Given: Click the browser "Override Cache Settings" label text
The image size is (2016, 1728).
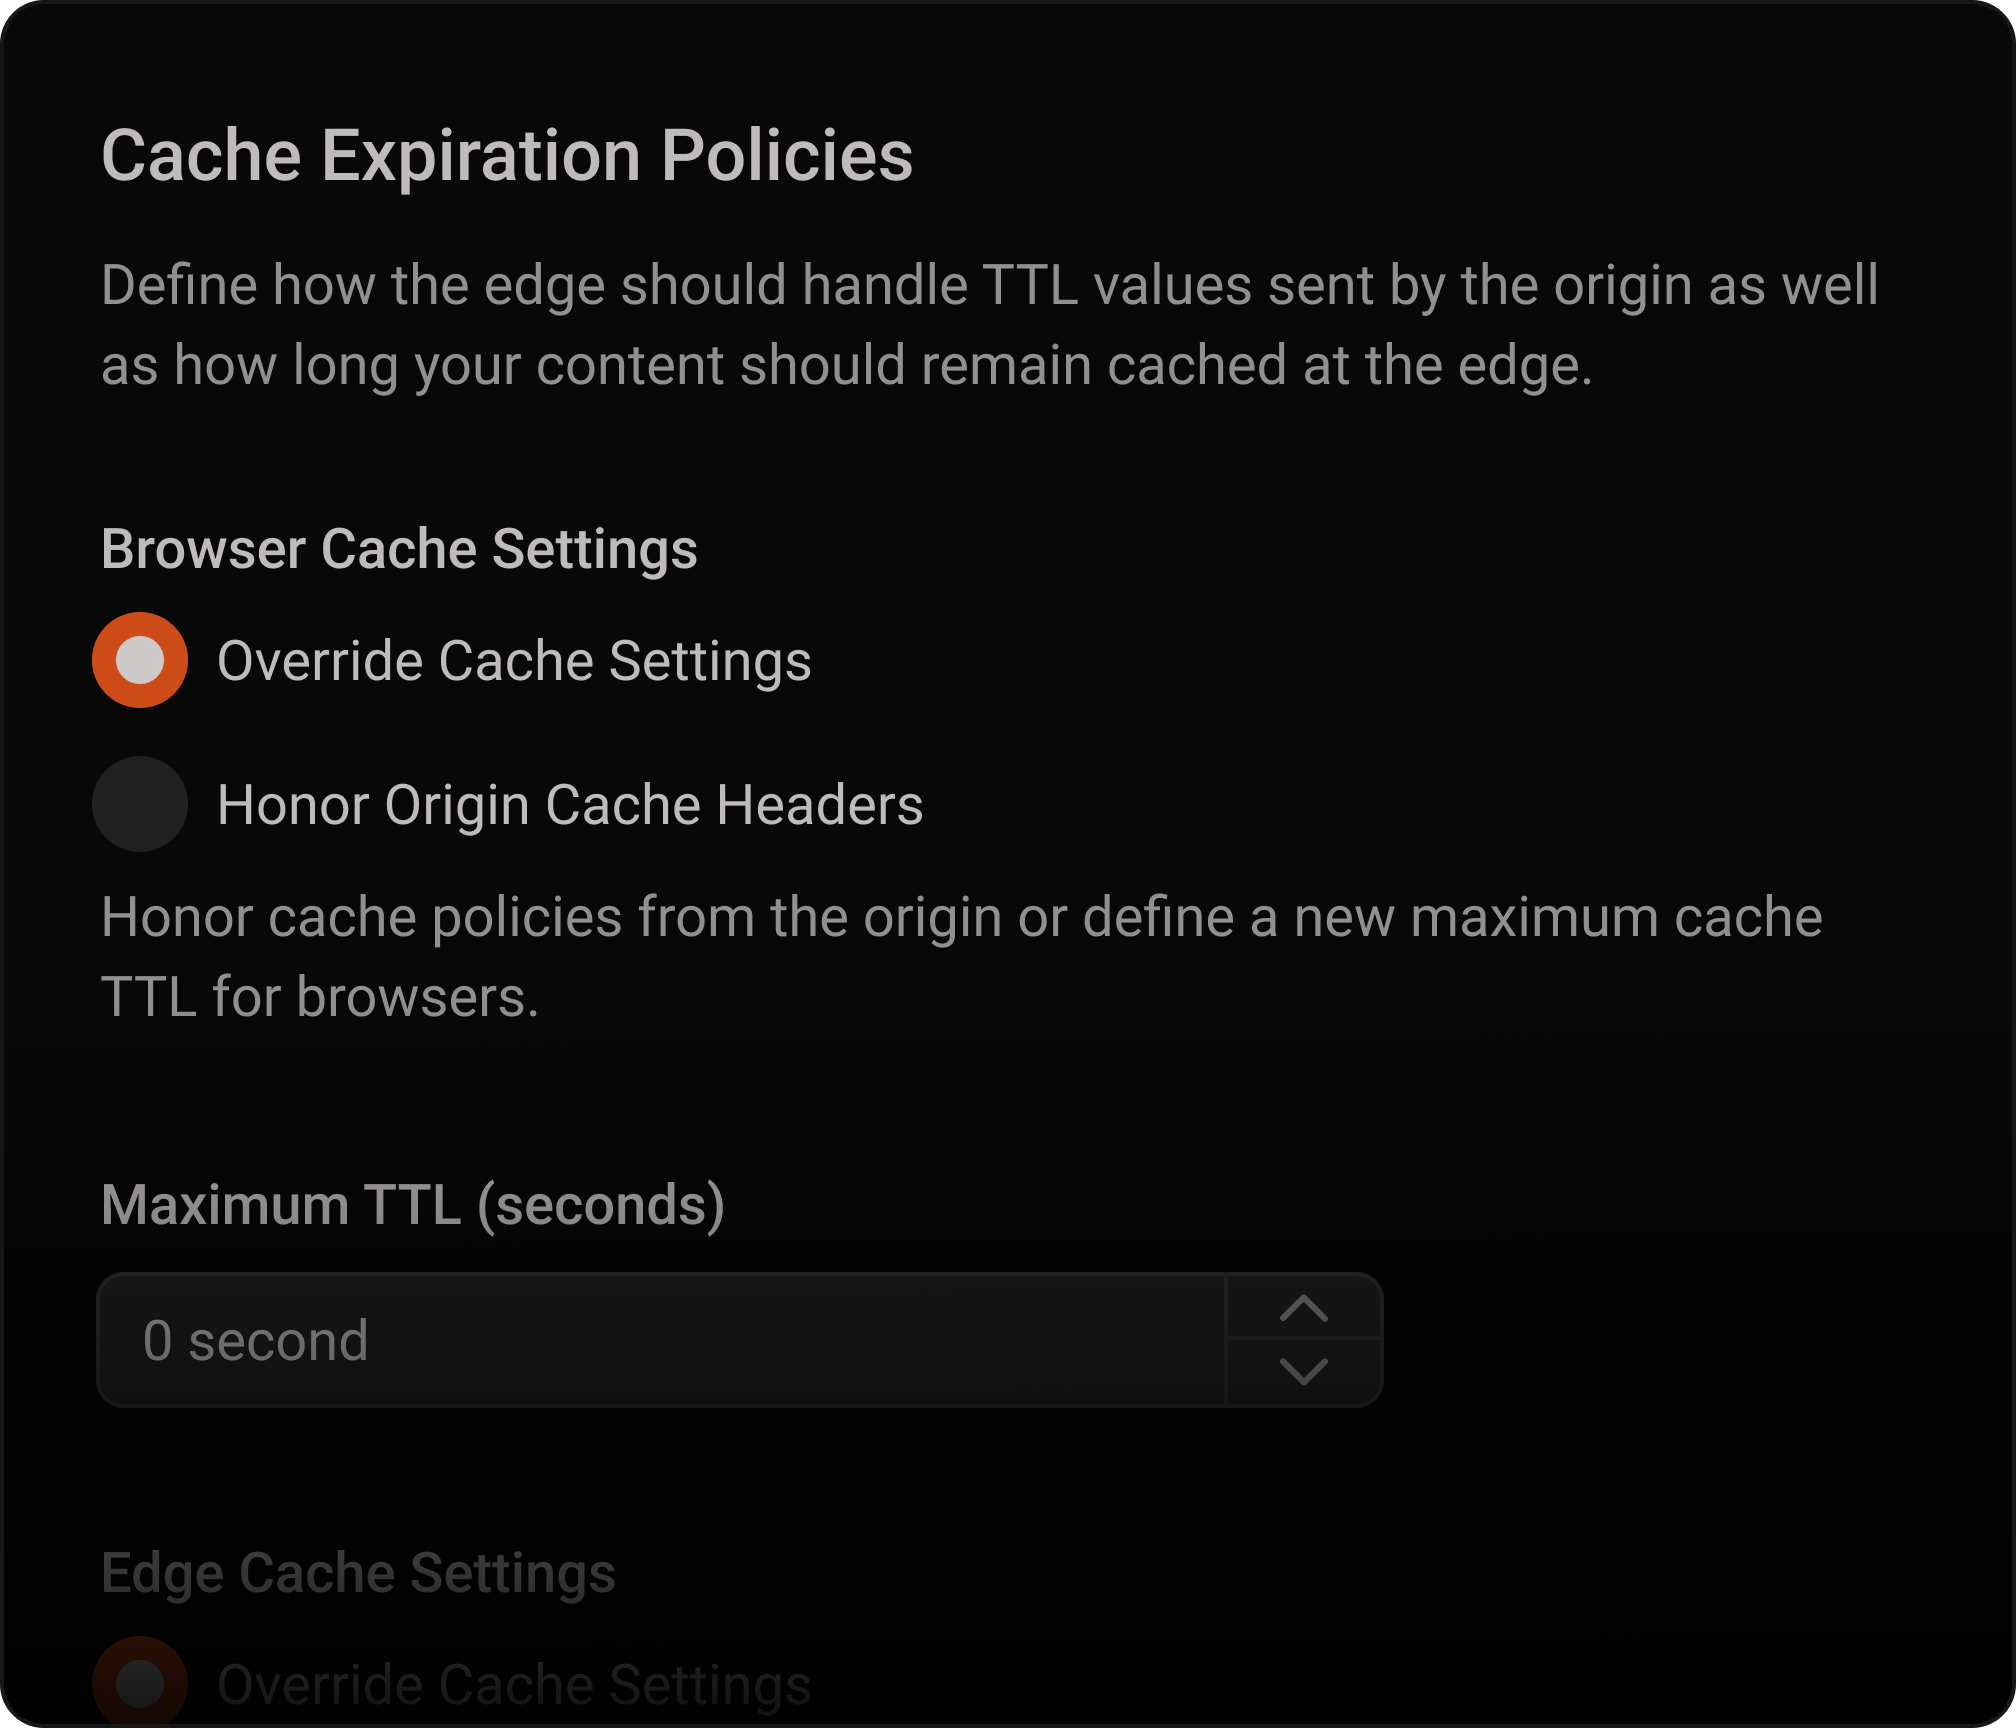Looking at the screenshot, I should [514, 661].
